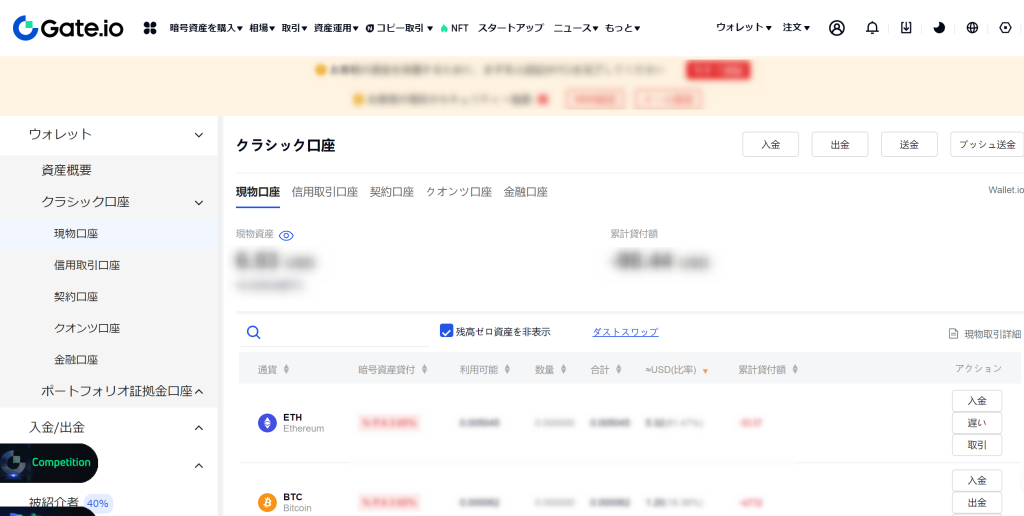Open the four-dot apps grid icon
This screenshot has width=1024, height=516.
click(x=150, y=28)
